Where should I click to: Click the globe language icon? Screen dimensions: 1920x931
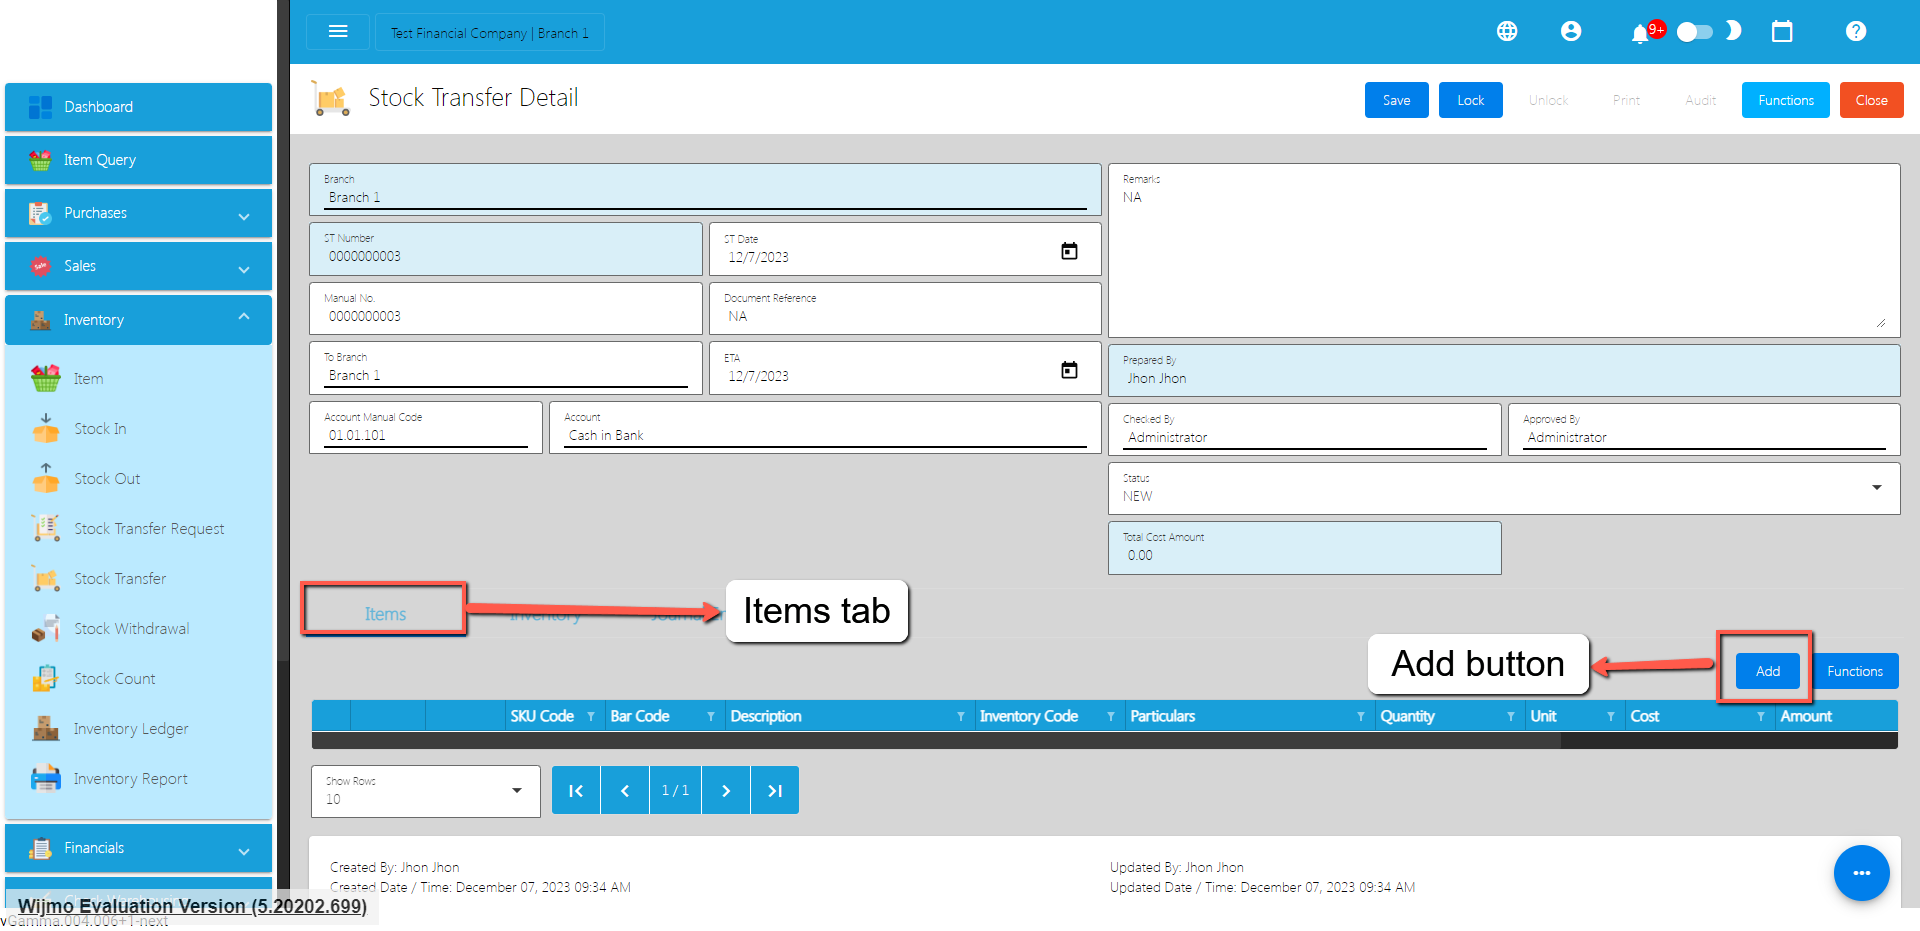[x=1507, y=32]
